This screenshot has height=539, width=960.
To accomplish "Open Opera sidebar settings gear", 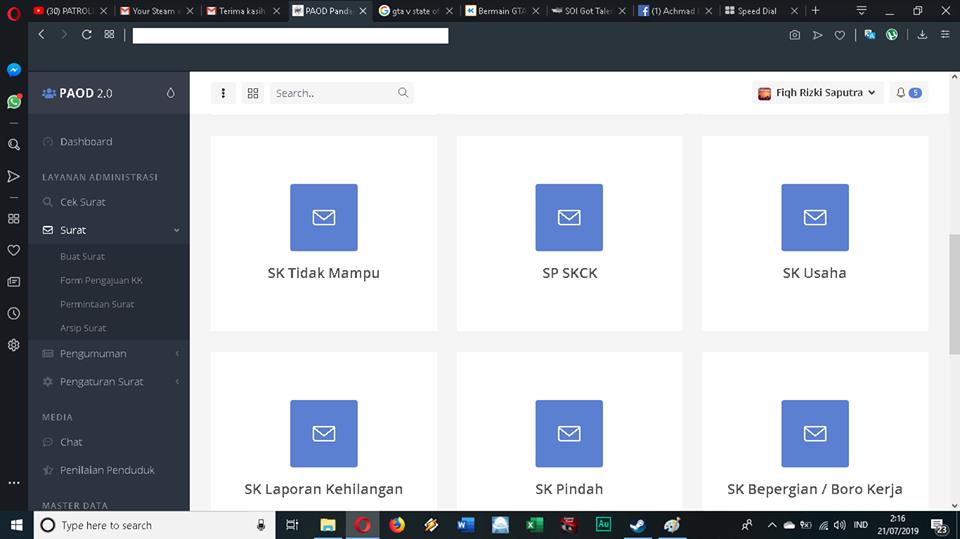I will click(13, 345).
